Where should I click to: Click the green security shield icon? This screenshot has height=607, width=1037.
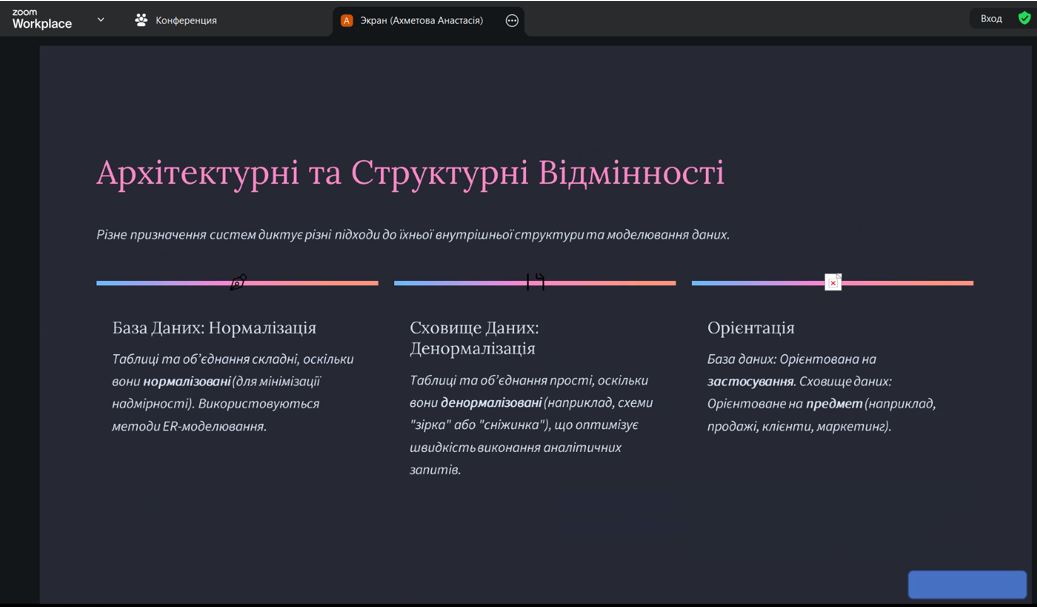pyautogui.click(x=1024, y=18)
